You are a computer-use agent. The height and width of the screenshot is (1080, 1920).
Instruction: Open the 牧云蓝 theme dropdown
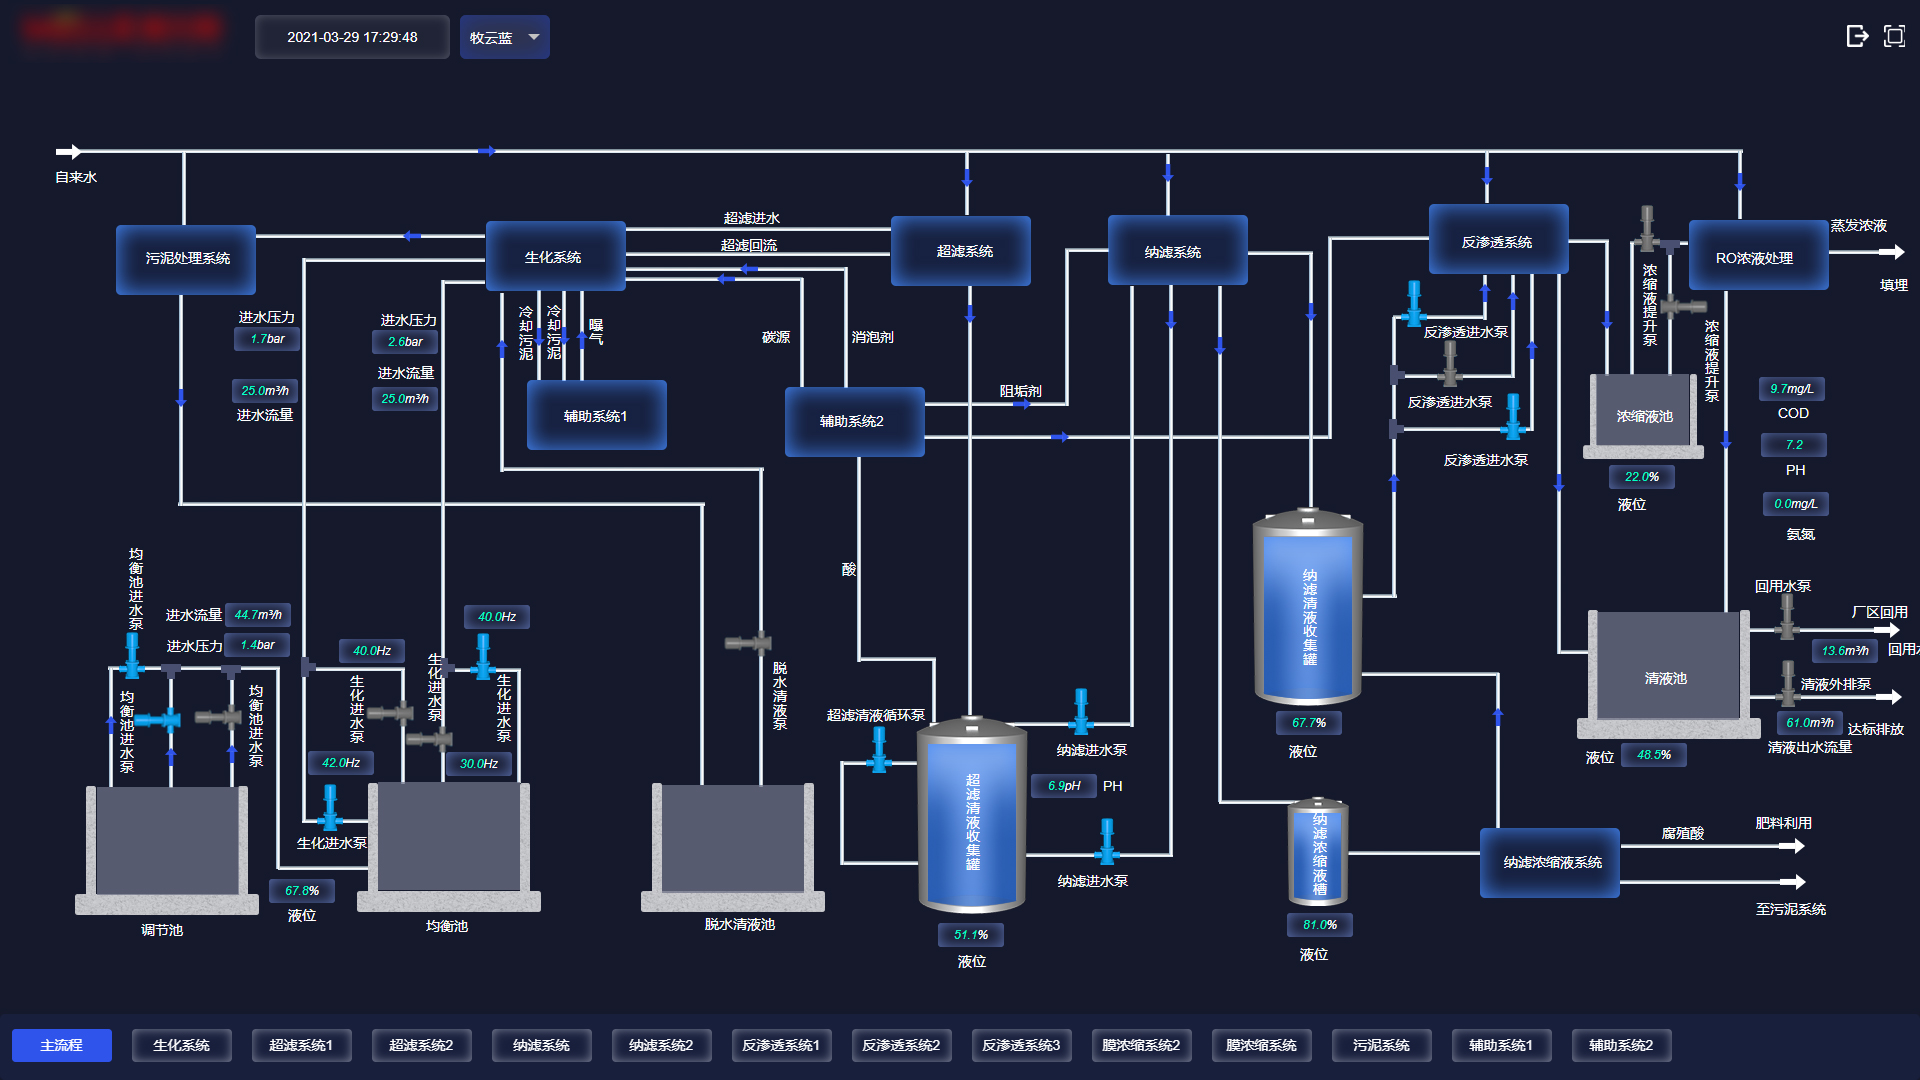point(504,37)
